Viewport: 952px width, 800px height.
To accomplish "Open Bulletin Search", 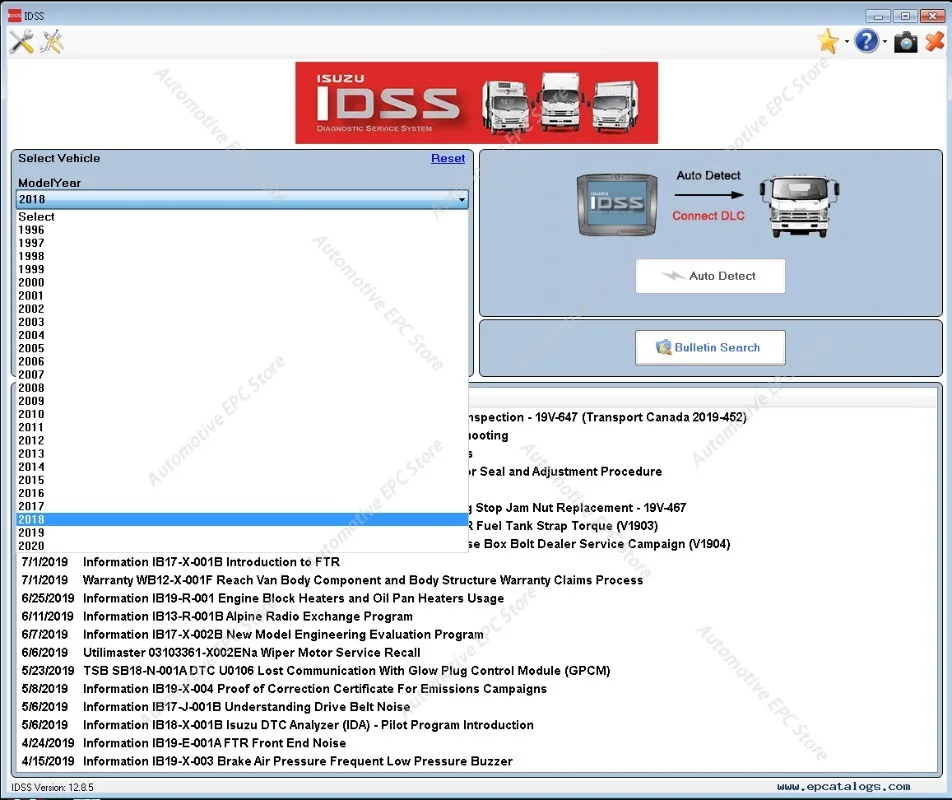I will [x=710, y=348].
